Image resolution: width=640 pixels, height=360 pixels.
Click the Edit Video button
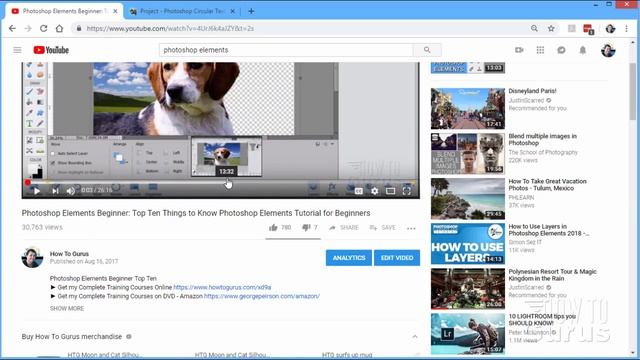coord(397,258)
